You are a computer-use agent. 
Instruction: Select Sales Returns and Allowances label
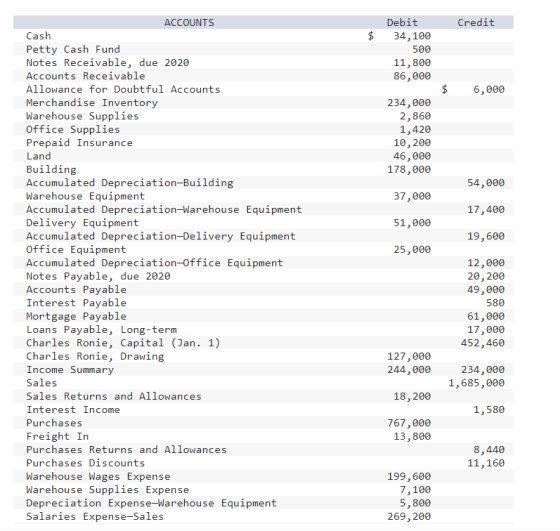(114, 396)
